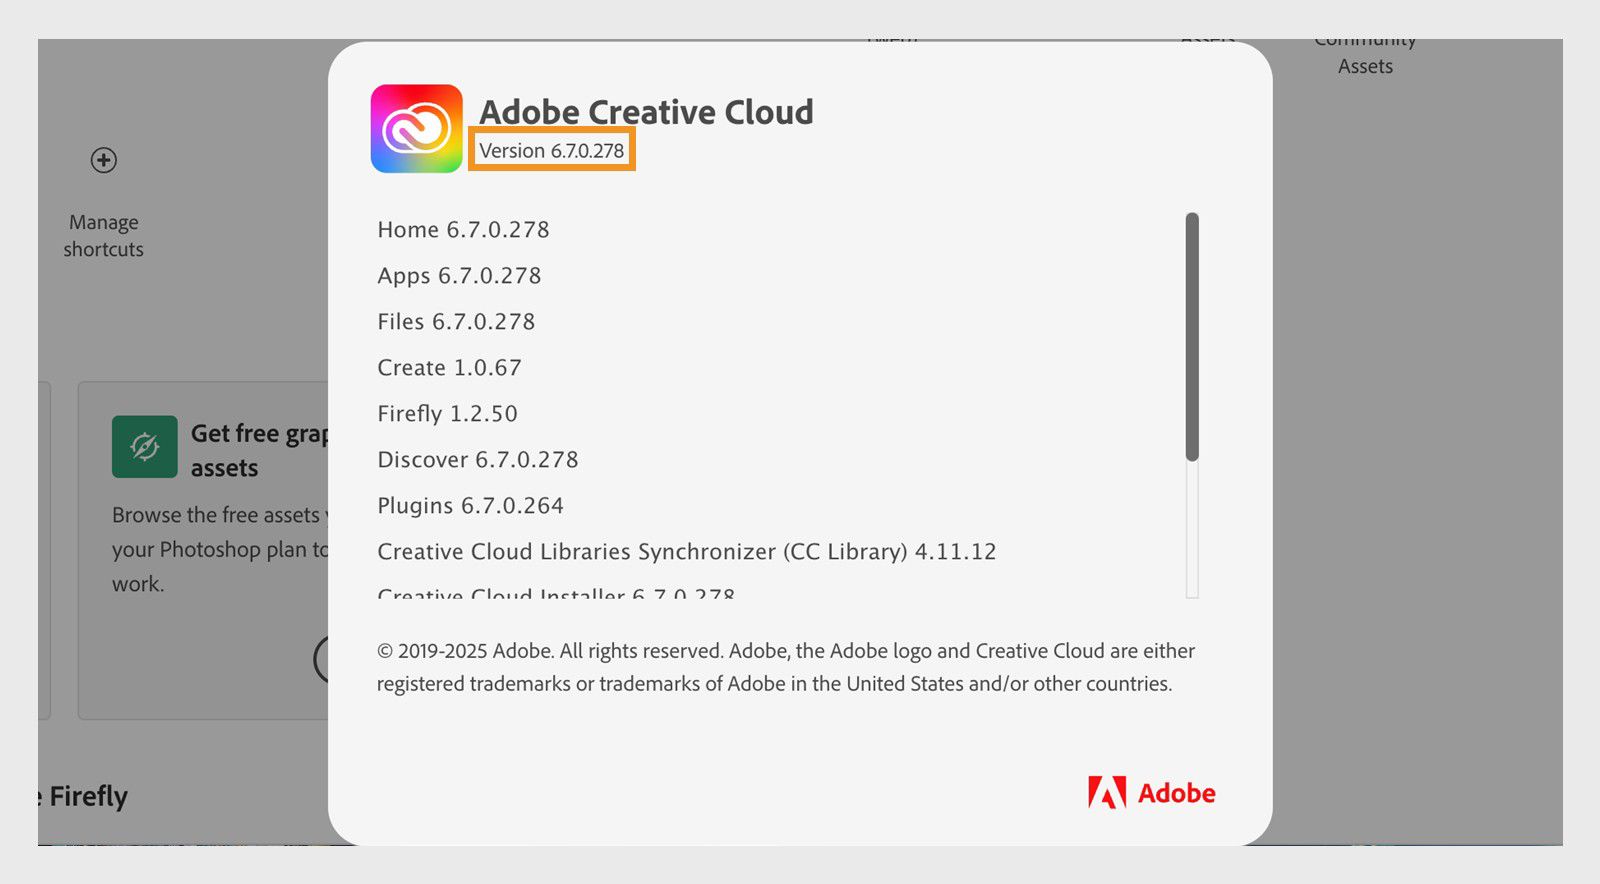Click the Adobe logo at bottom right
Screen dimensions: 1600x884
pos(1152,793)
